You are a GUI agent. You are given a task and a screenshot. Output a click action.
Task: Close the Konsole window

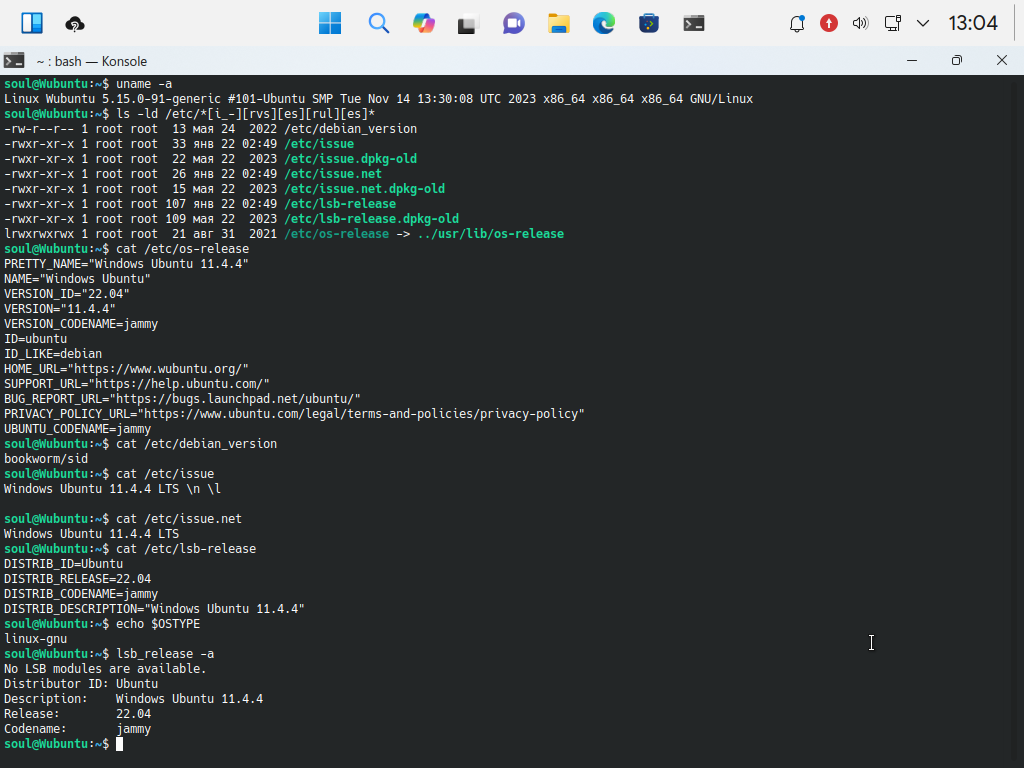(x=1002, y=61)
